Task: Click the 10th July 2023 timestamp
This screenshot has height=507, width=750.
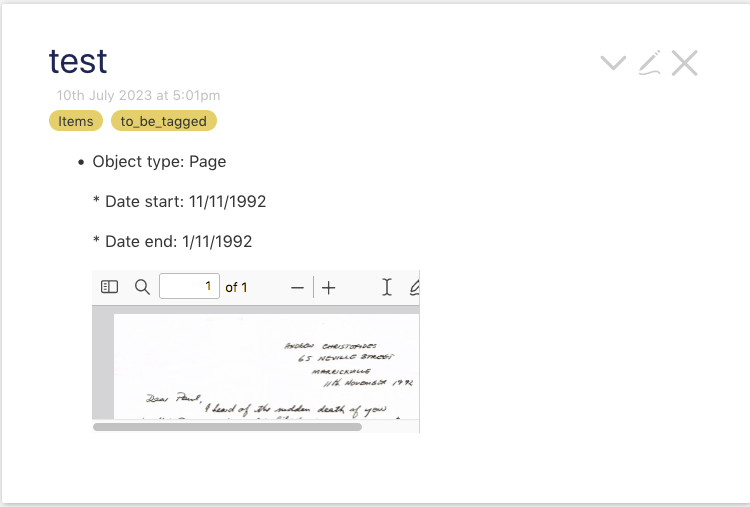Action: [x=138, y=96]
